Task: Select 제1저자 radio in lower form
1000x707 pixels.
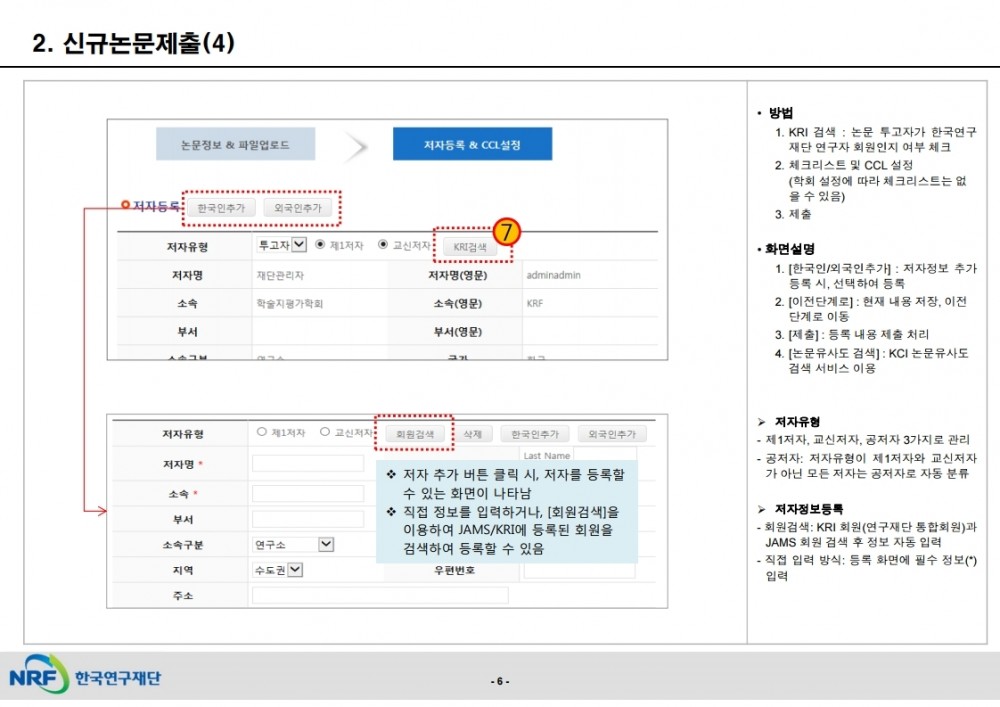Action: pos(261,432)
